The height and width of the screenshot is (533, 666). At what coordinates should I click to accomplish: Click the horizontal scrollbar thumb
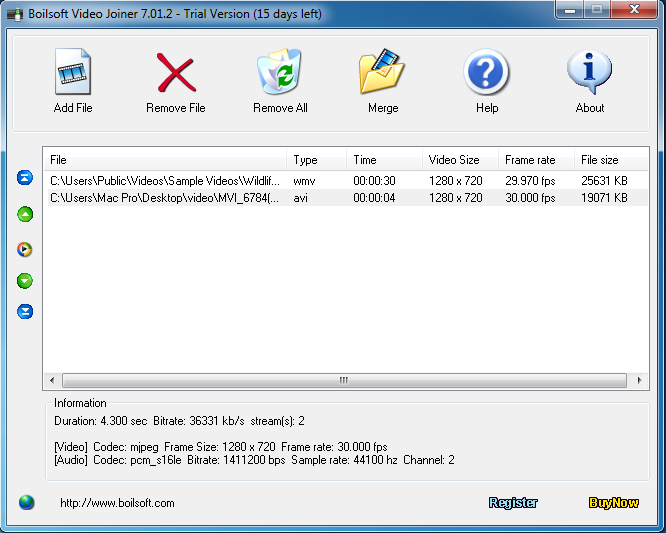pyautogui.click(x=344, y=380)
